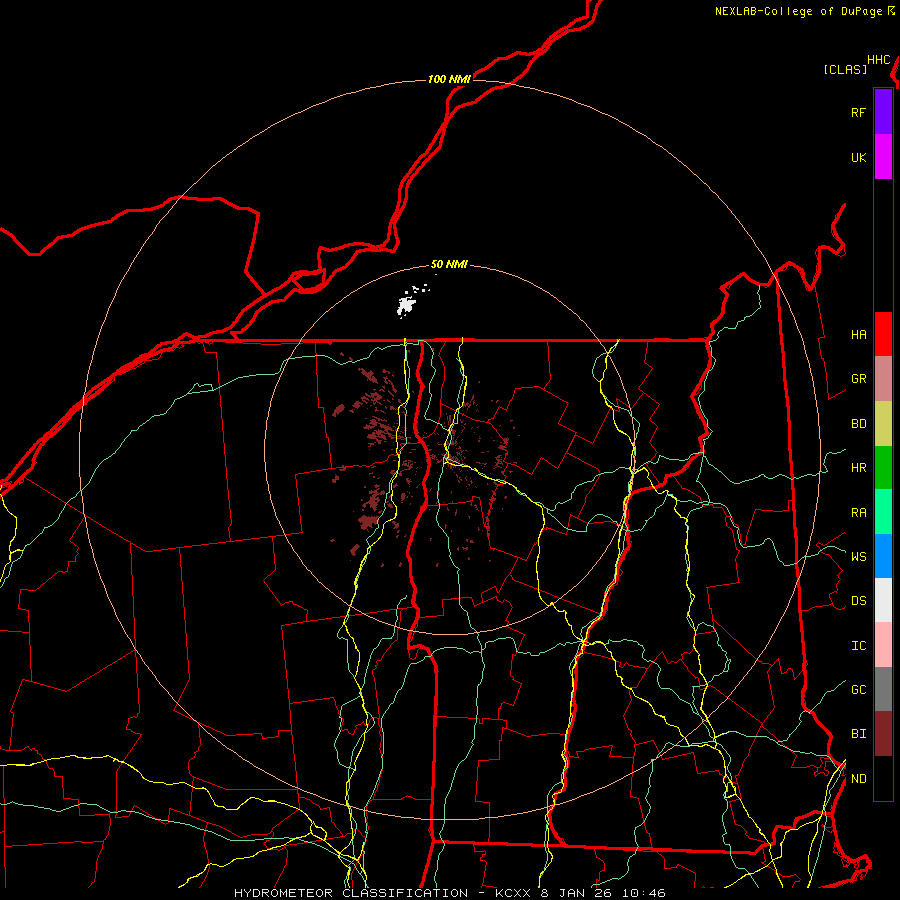Click the GR legend label
Screen dimensions: 900x900
[x=858, y=379]
